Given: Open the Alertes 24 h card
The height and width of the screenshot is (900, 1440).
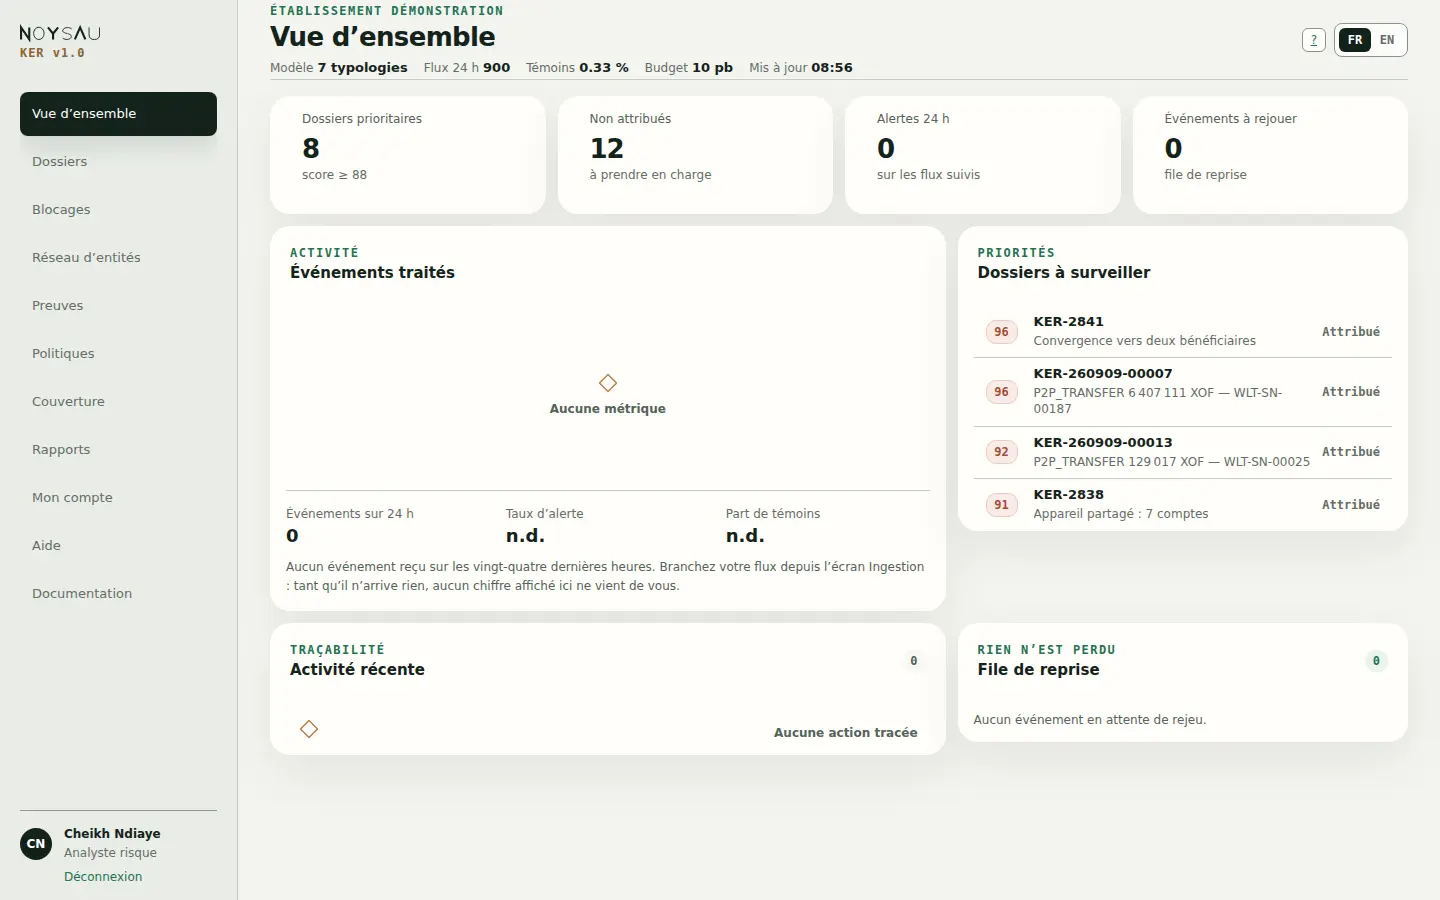Looking at the screenshot, I should coord(983,155).
